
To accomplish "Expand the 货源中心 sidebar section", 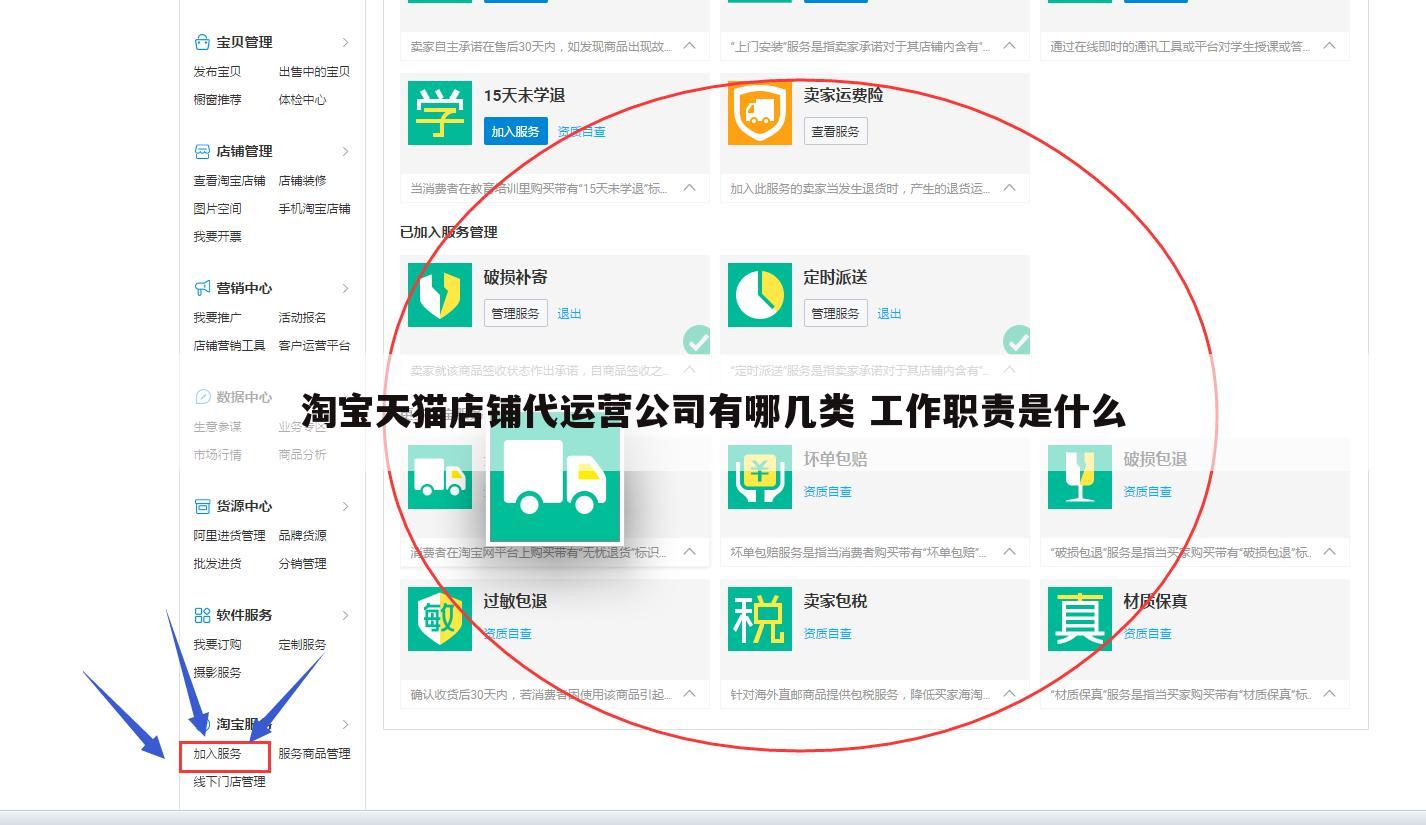I will point(345,506).
